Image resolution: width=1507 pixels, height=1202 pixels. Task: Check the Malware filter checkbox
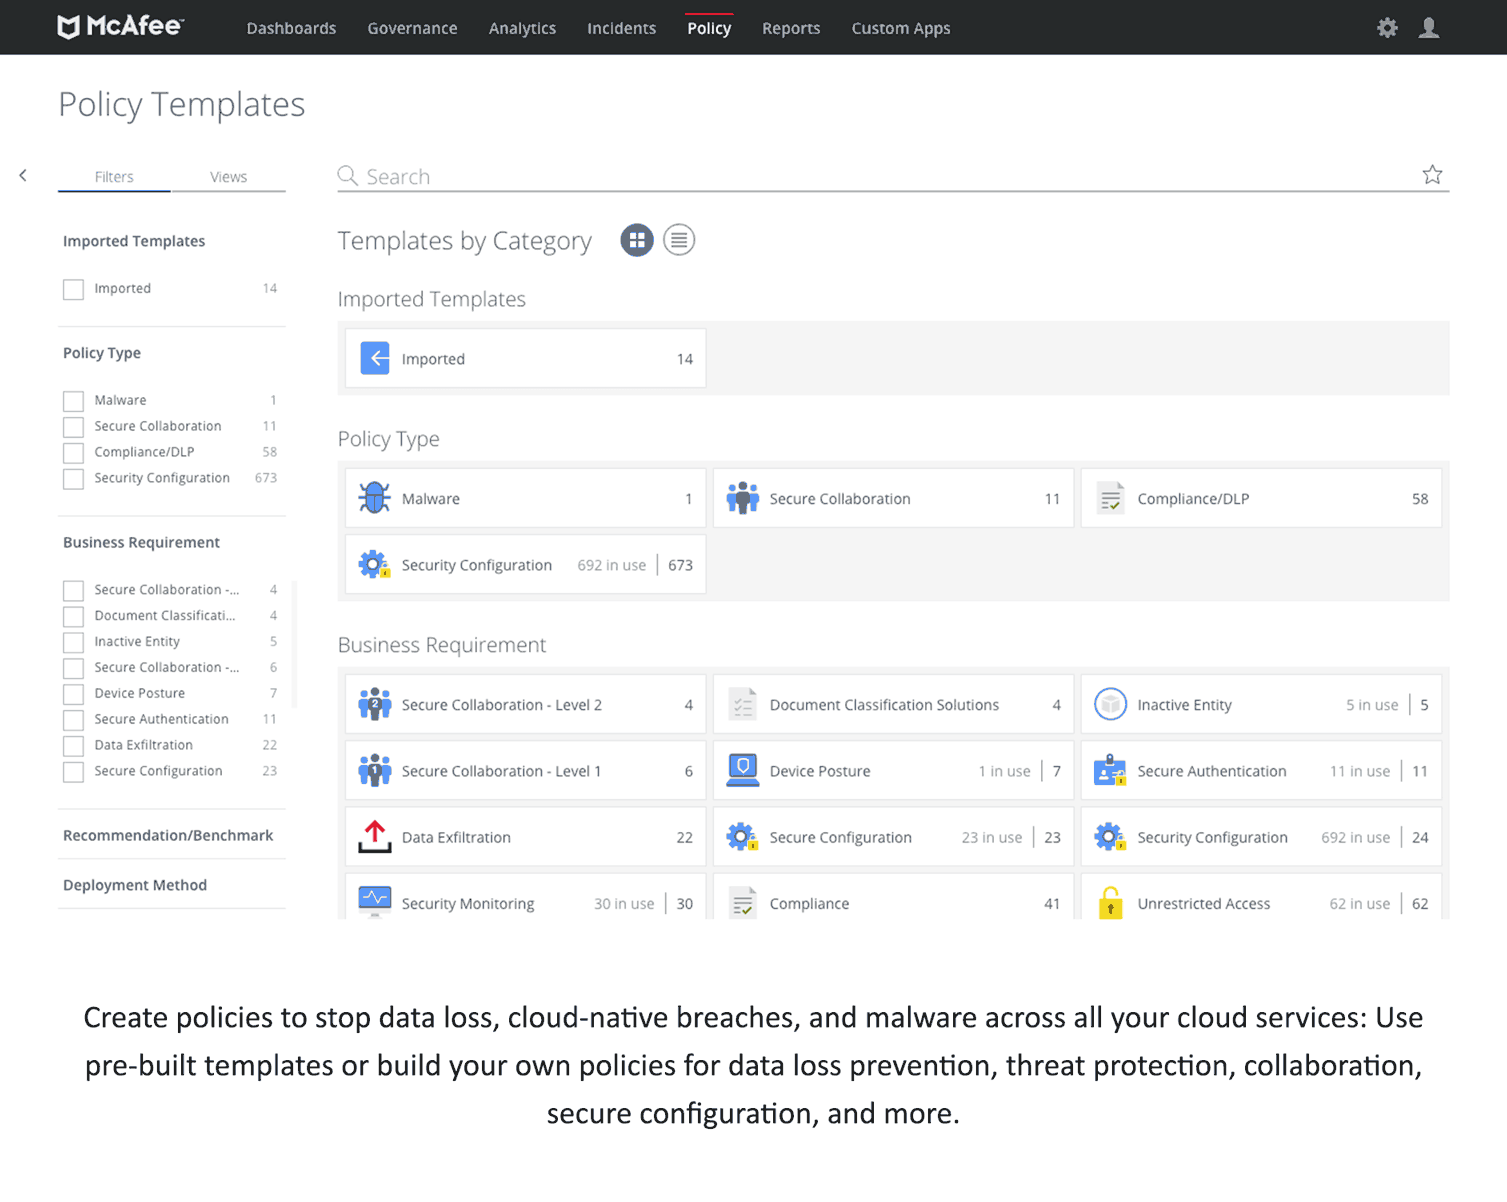pos(73,401)
